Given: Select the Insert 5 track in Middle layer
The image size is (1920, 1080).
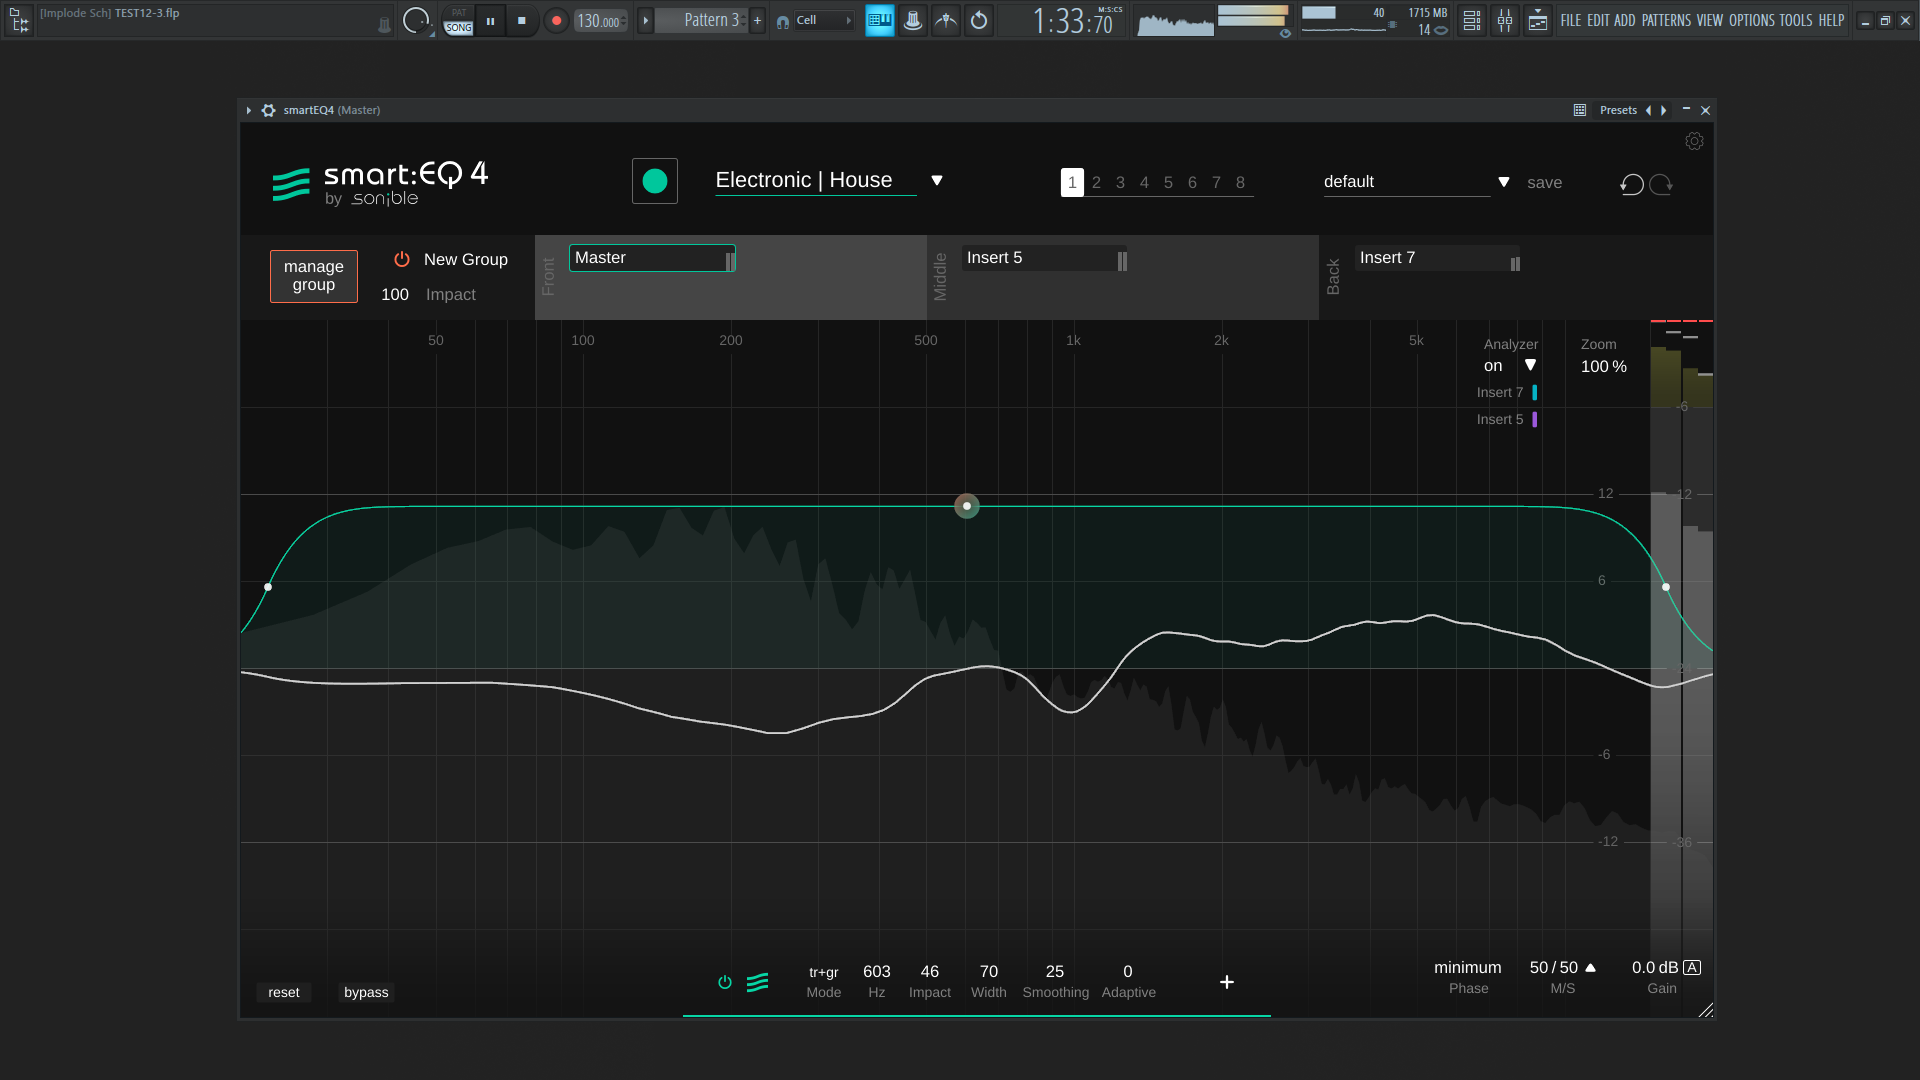Looking at the screenshot, I should click(1044, 258).
